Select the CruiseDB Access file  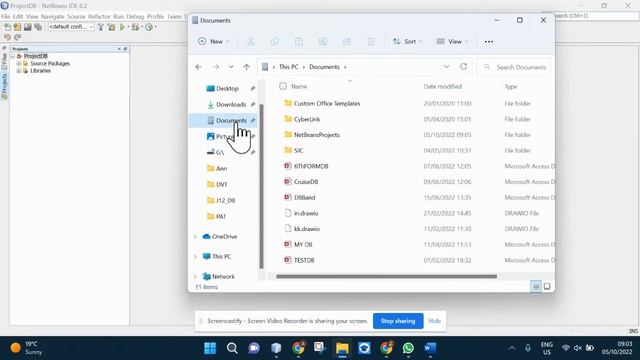point(306,182)
